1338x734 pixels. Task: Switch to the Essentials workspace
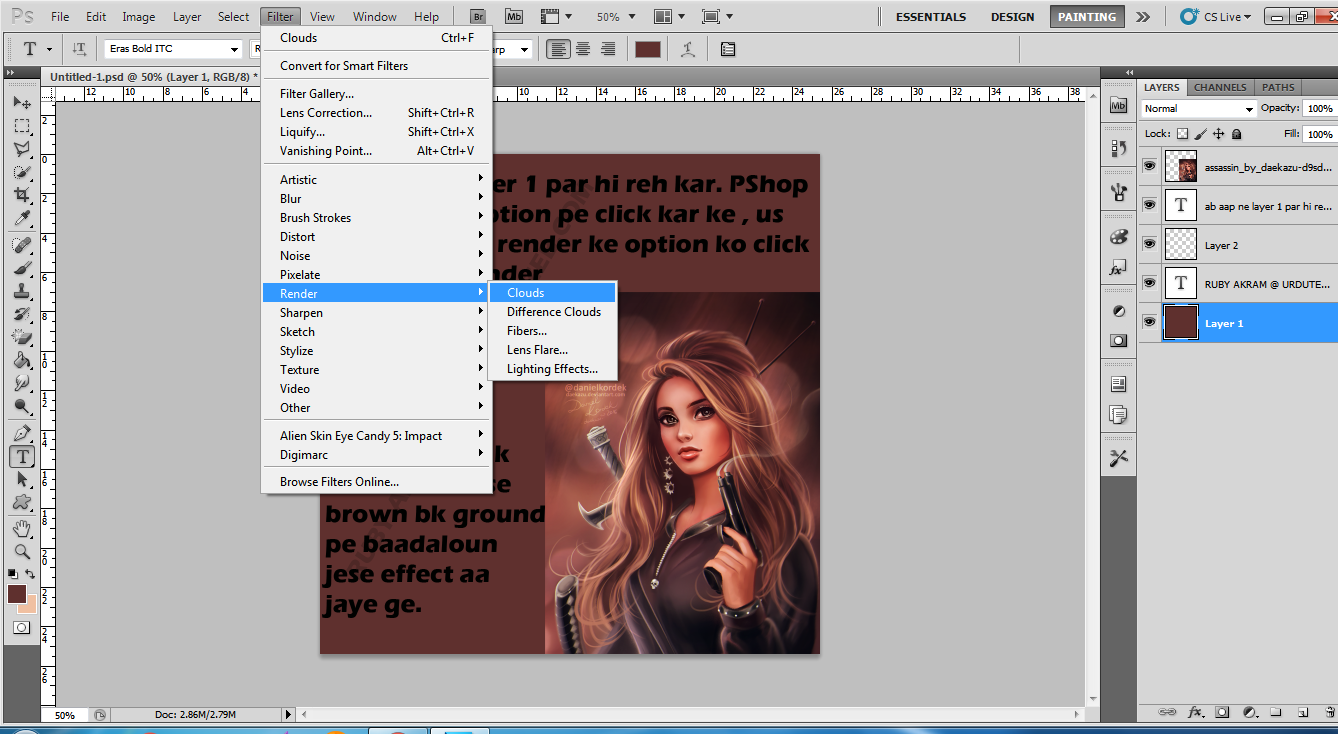tap(931, 17)
